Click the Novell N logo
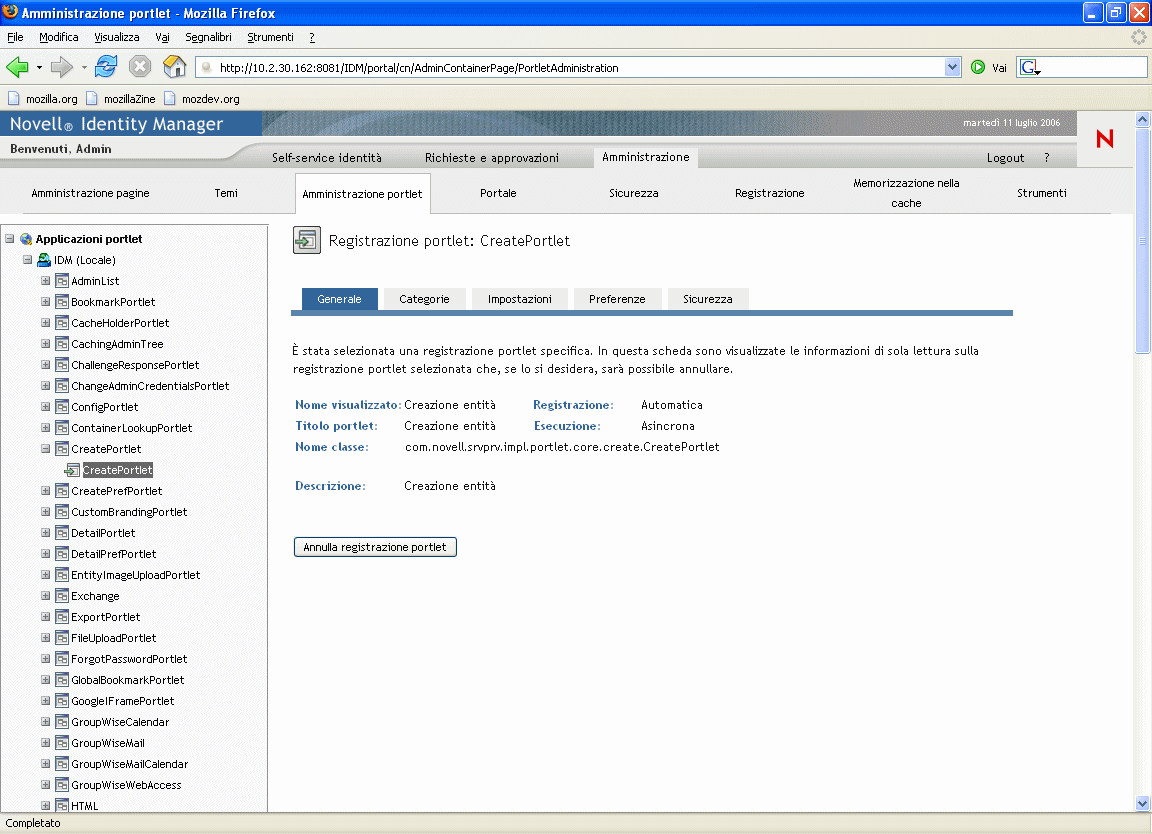Image resolution: width=1152 pixels, height=834 pixels. [1104, 139]
